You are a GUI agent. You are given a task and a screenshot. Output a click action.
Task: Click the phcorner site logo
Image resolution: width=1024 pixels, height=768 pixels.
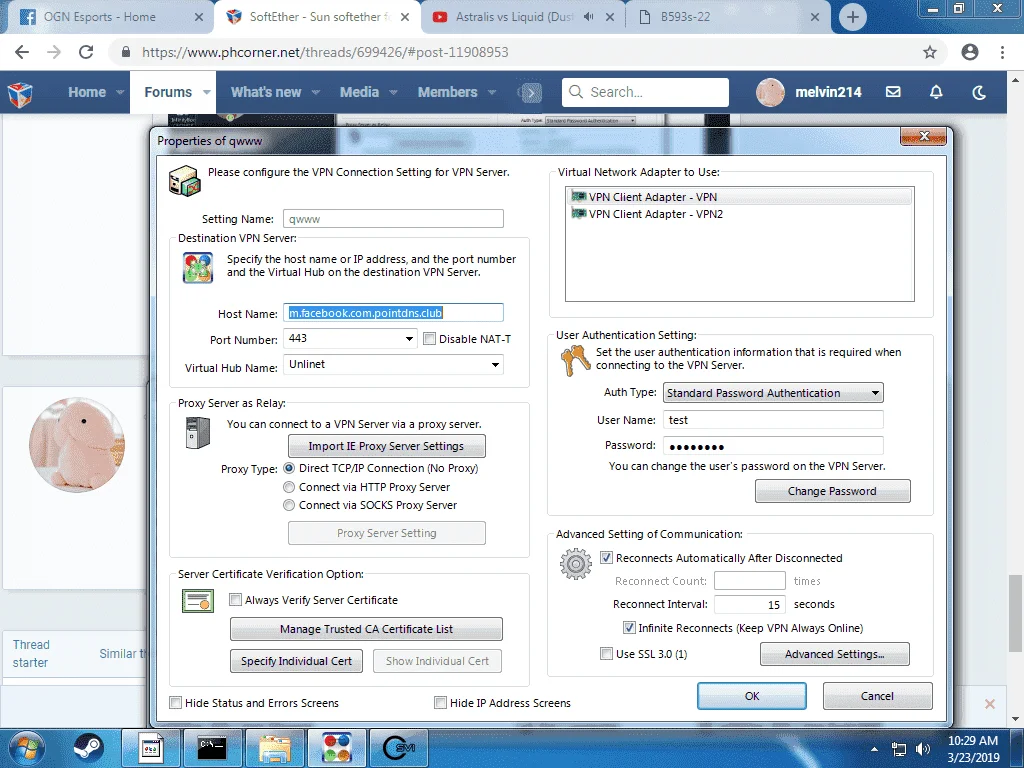pyautogui.click(x=20, y=94)
